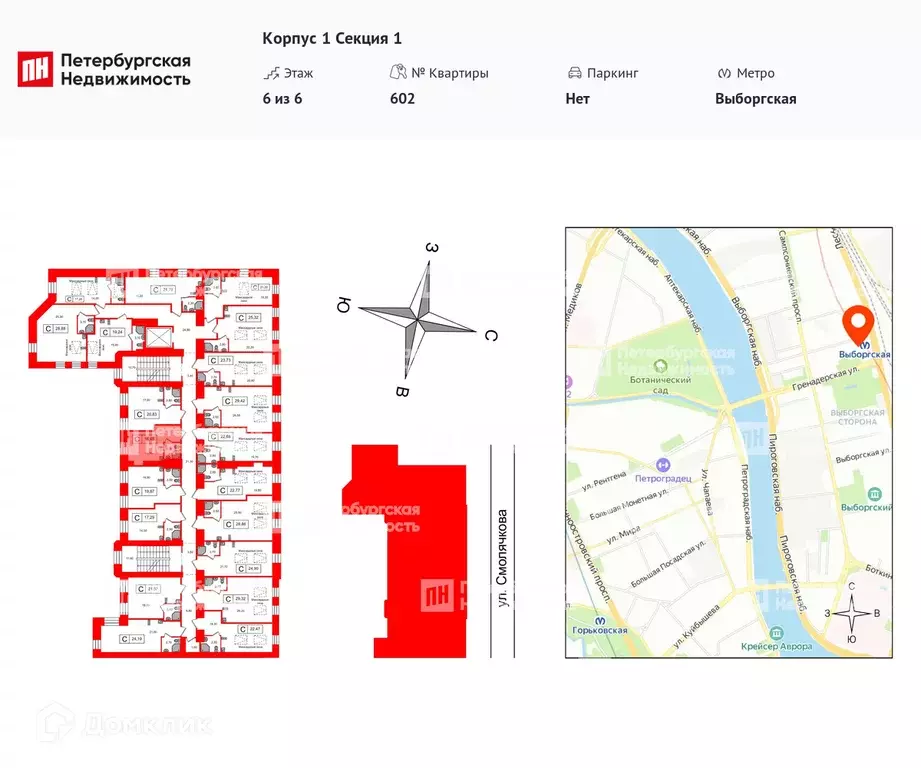Click the keys icon beside № Квартиры
Image resolution: width=921 pixels, height=768 pixels.
click(398, 72)
